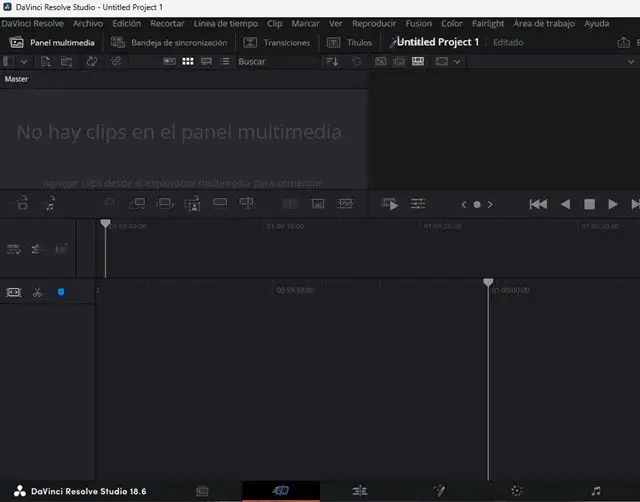The image size is (640, 502).
Task: Open the Ayuda menu
Action: click(596, 24)
